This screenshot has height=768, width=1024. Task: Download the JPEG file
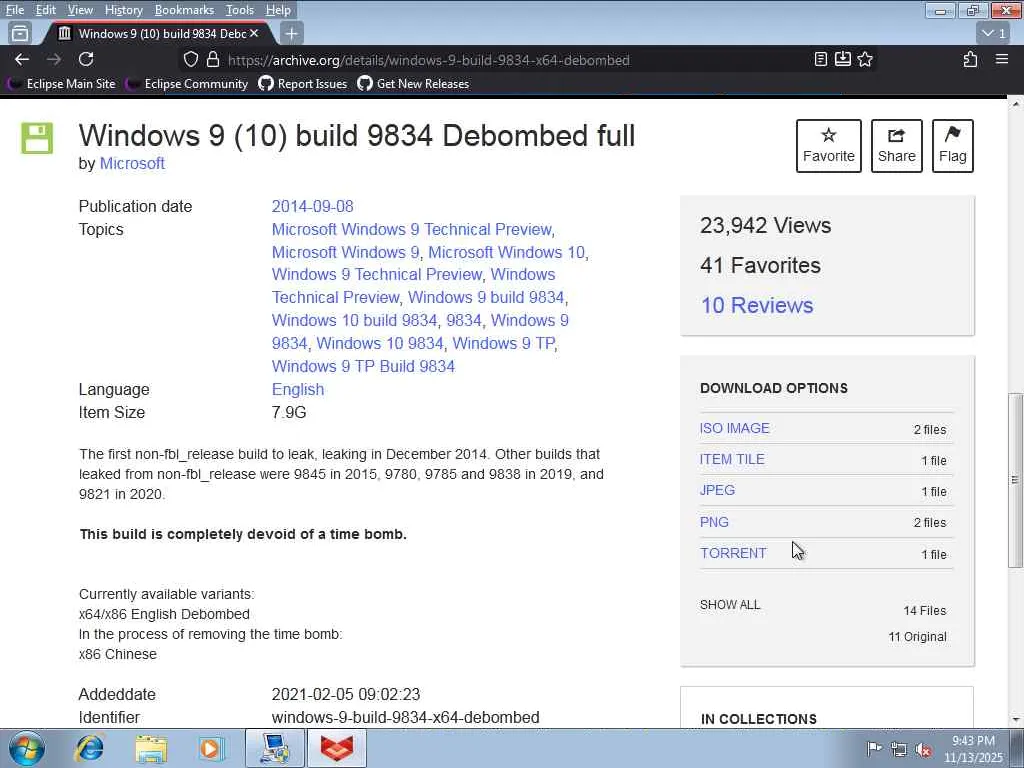[717, 490]
